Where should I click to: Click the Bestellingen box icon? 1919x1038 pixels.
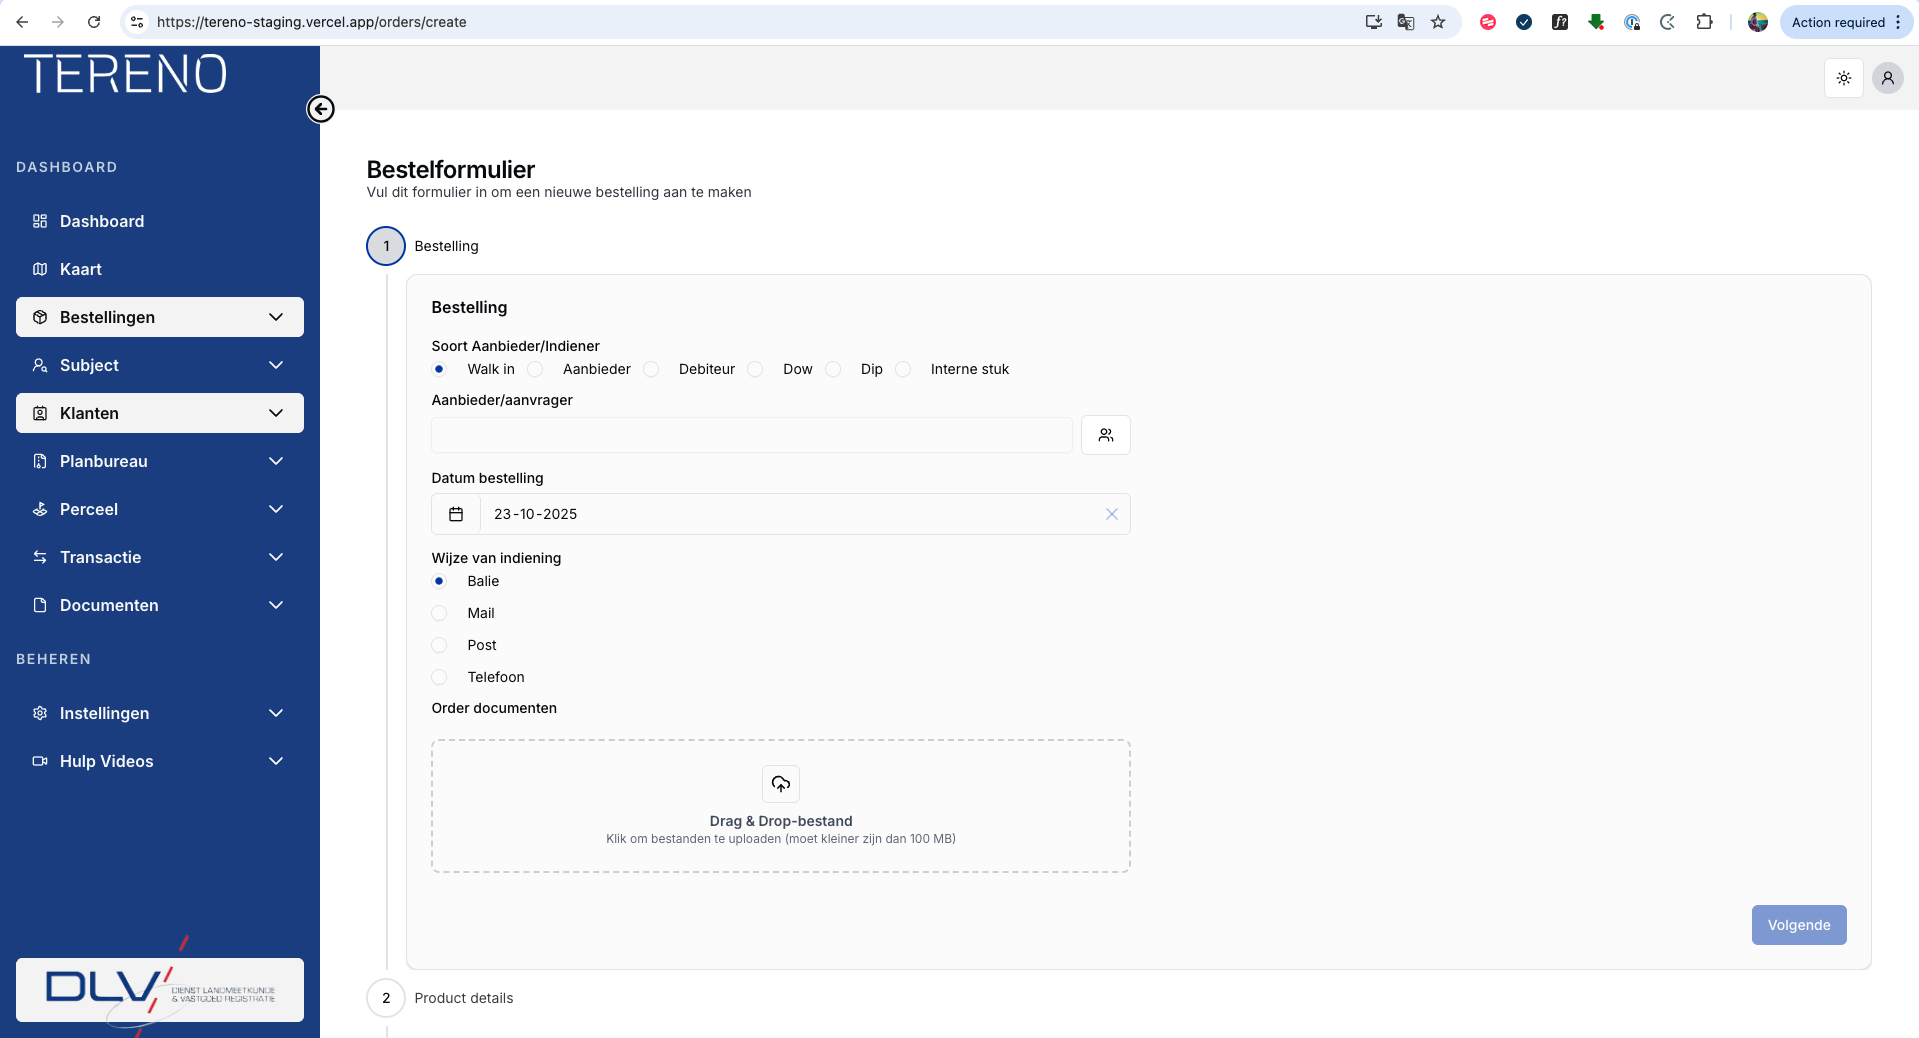[x=40, y=317]
